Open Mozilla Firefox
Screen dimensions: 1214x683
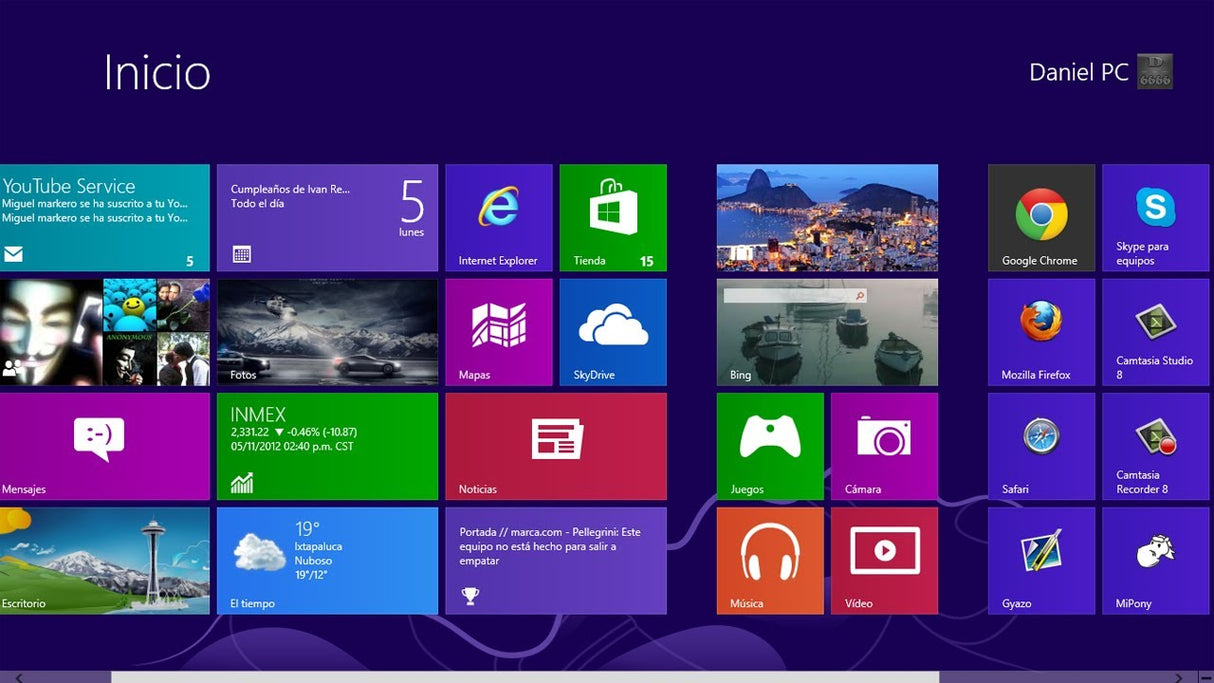1040,331
